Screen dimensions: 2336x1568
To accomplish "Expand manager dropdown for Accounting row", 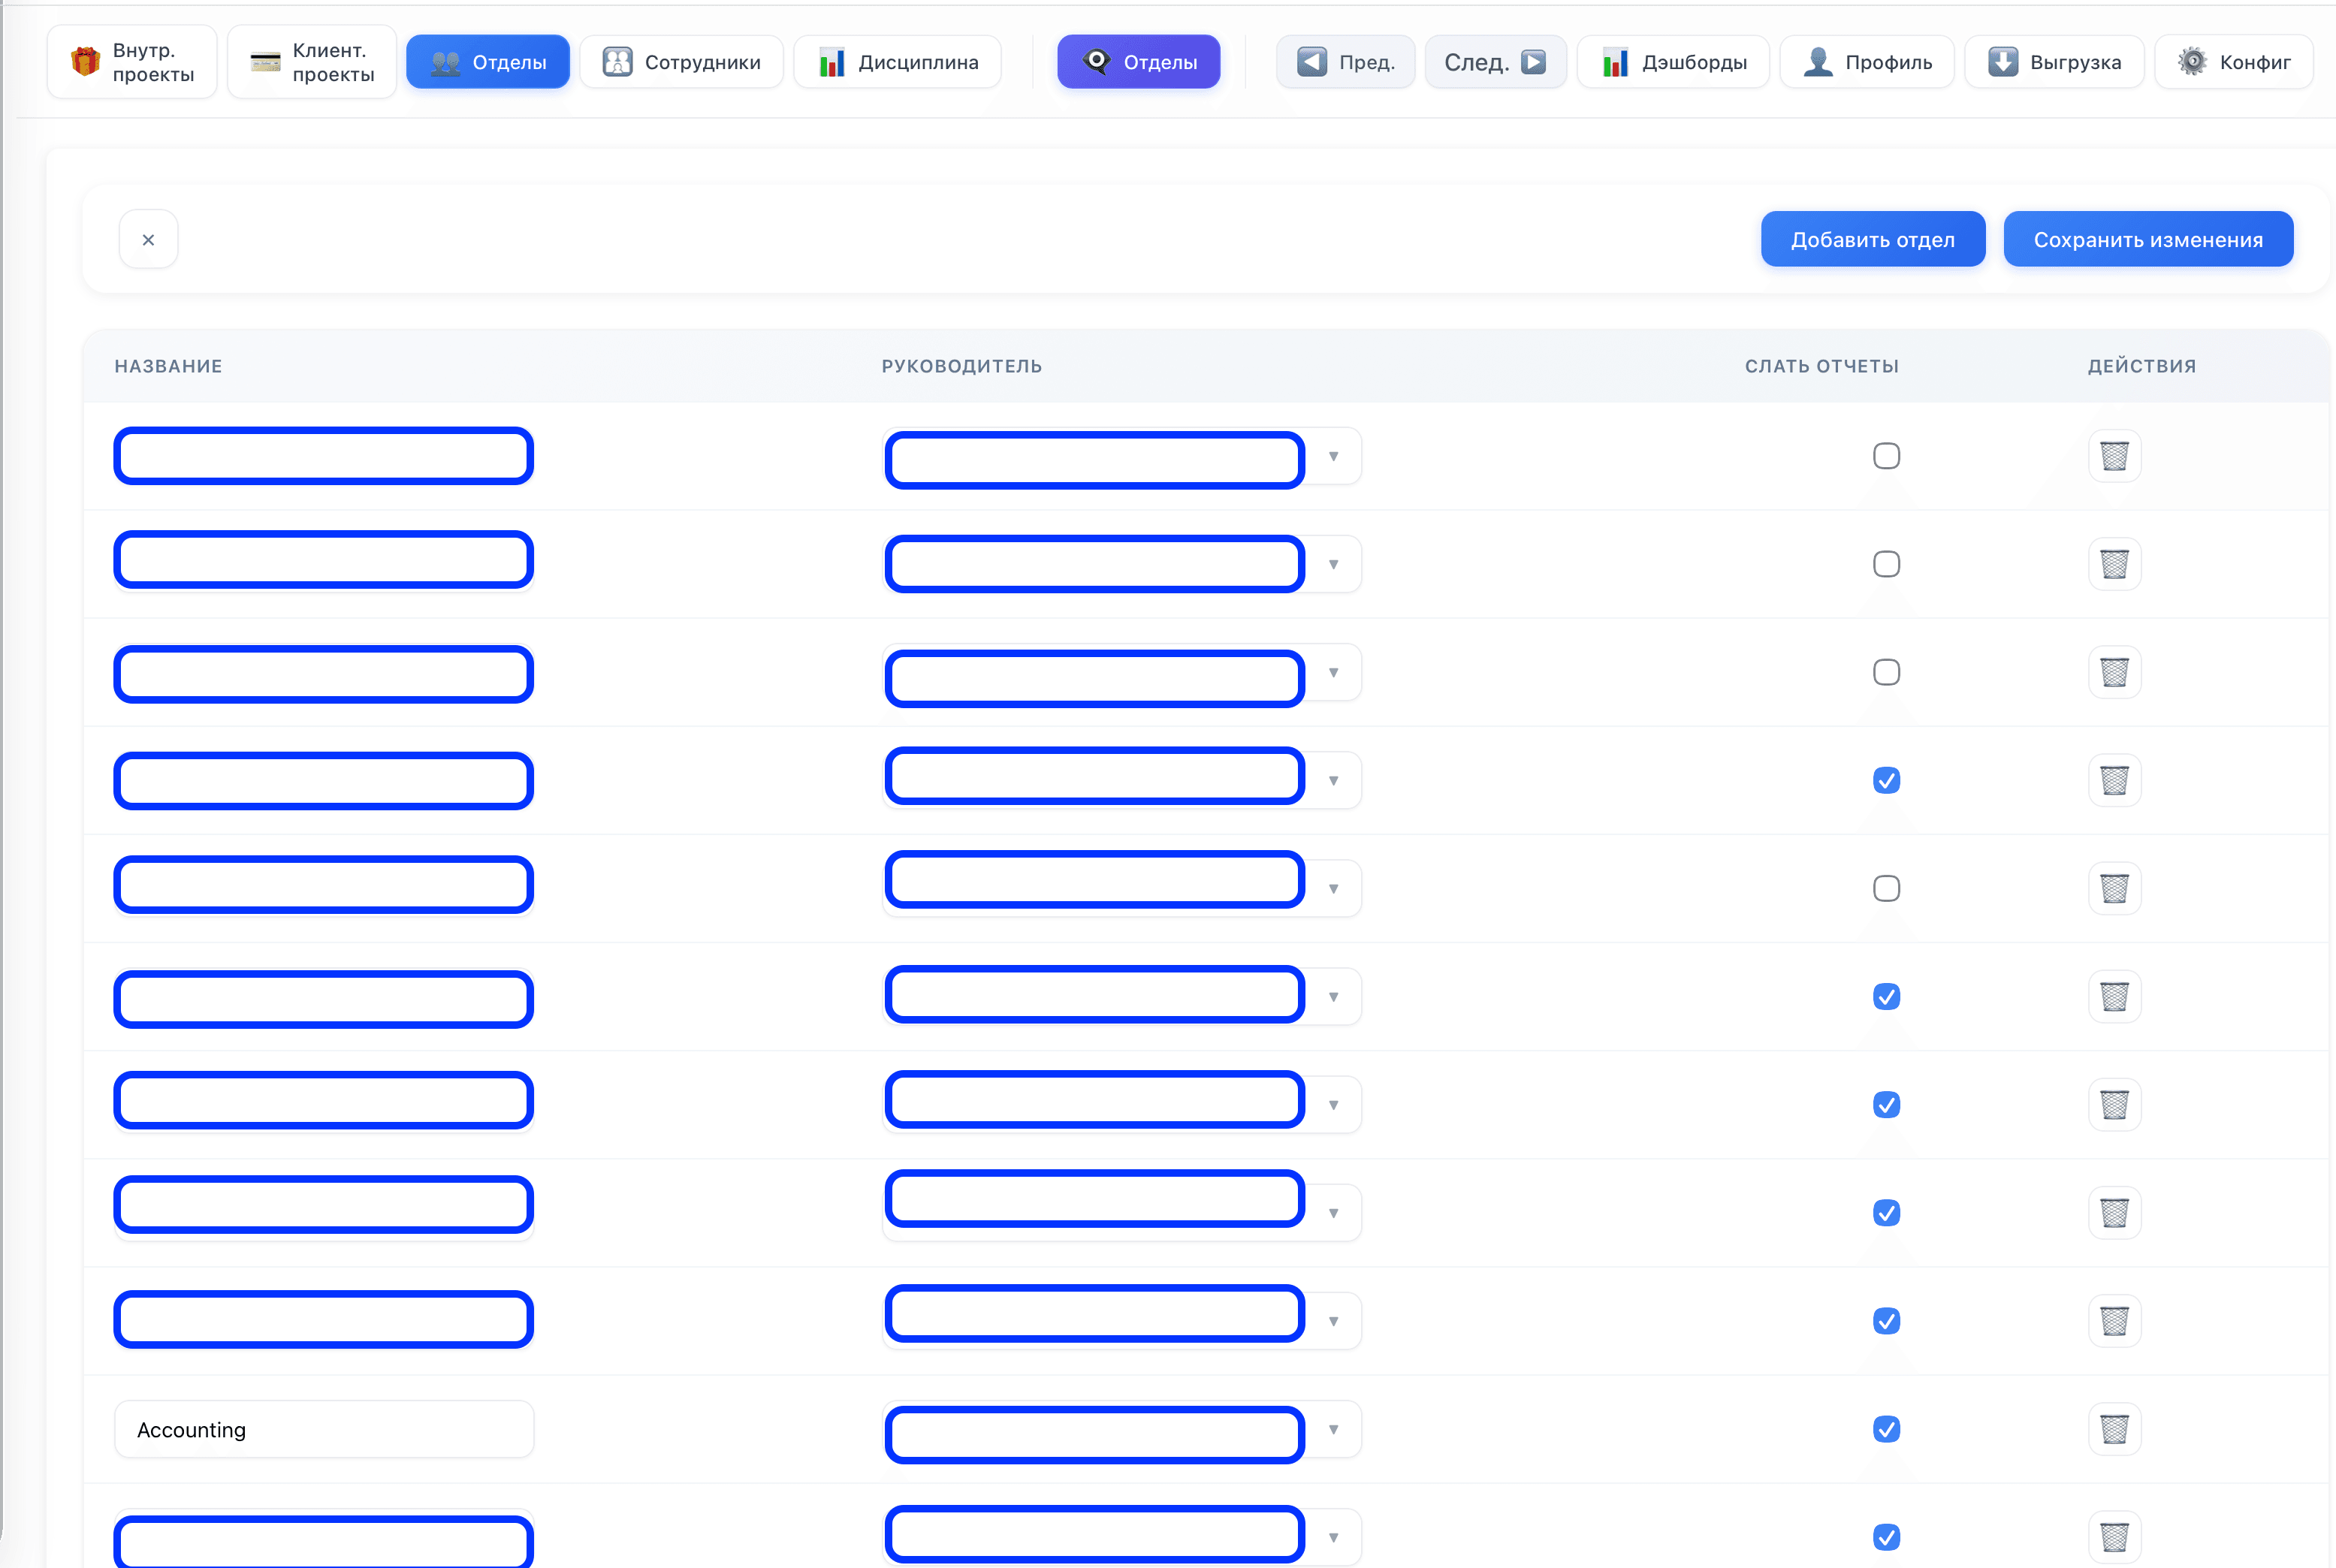I will [x=1333, y=1429].
